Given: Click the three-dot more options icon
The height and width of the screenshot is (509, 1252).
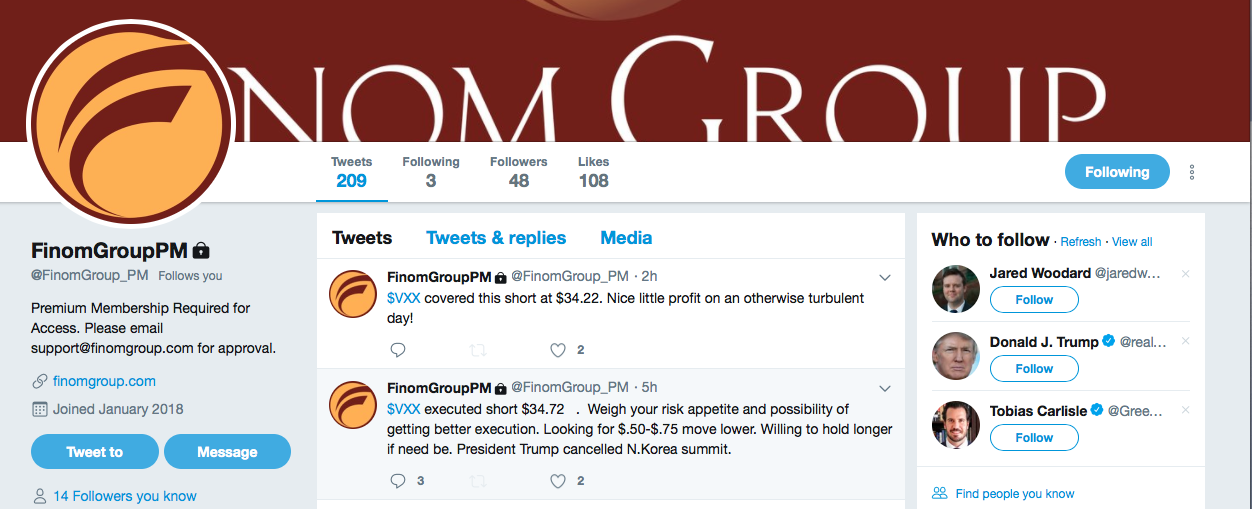Looking at the screenshot, I should coord(1192,172).
